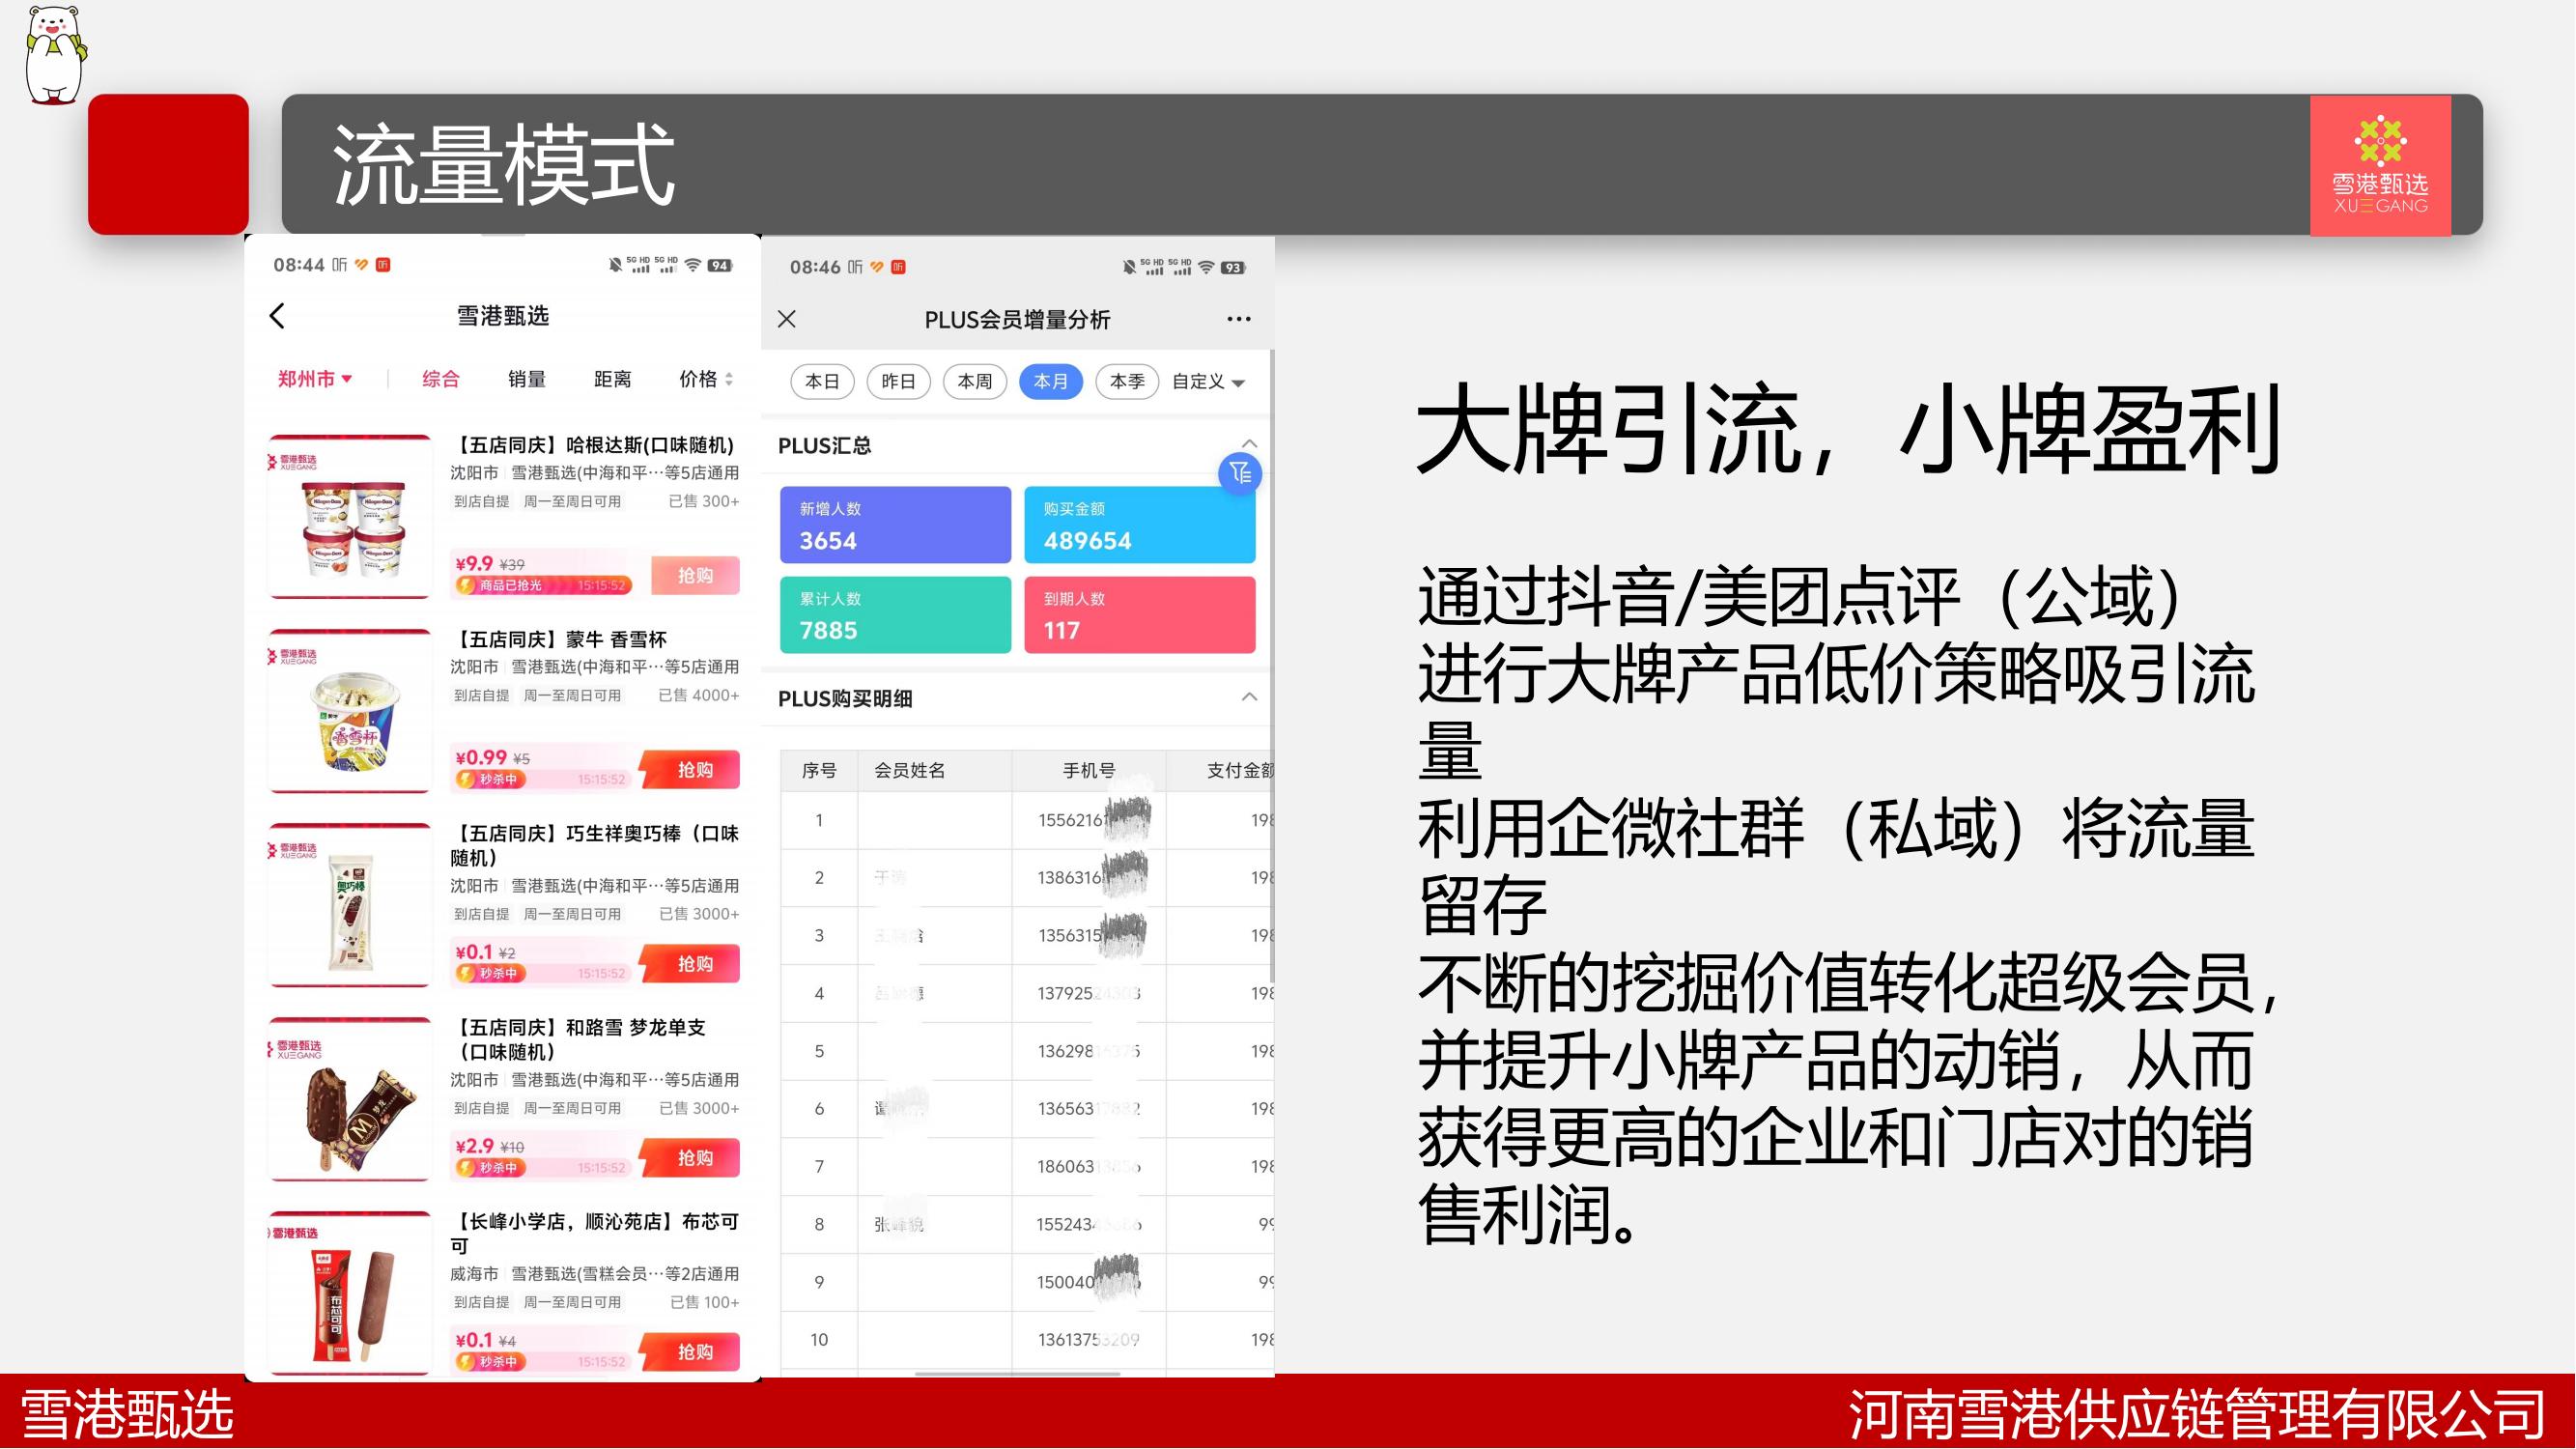This screenshot has width=2576, height=1449.
Task: Select the 本月 date filter
Action: click(1050, 381)
